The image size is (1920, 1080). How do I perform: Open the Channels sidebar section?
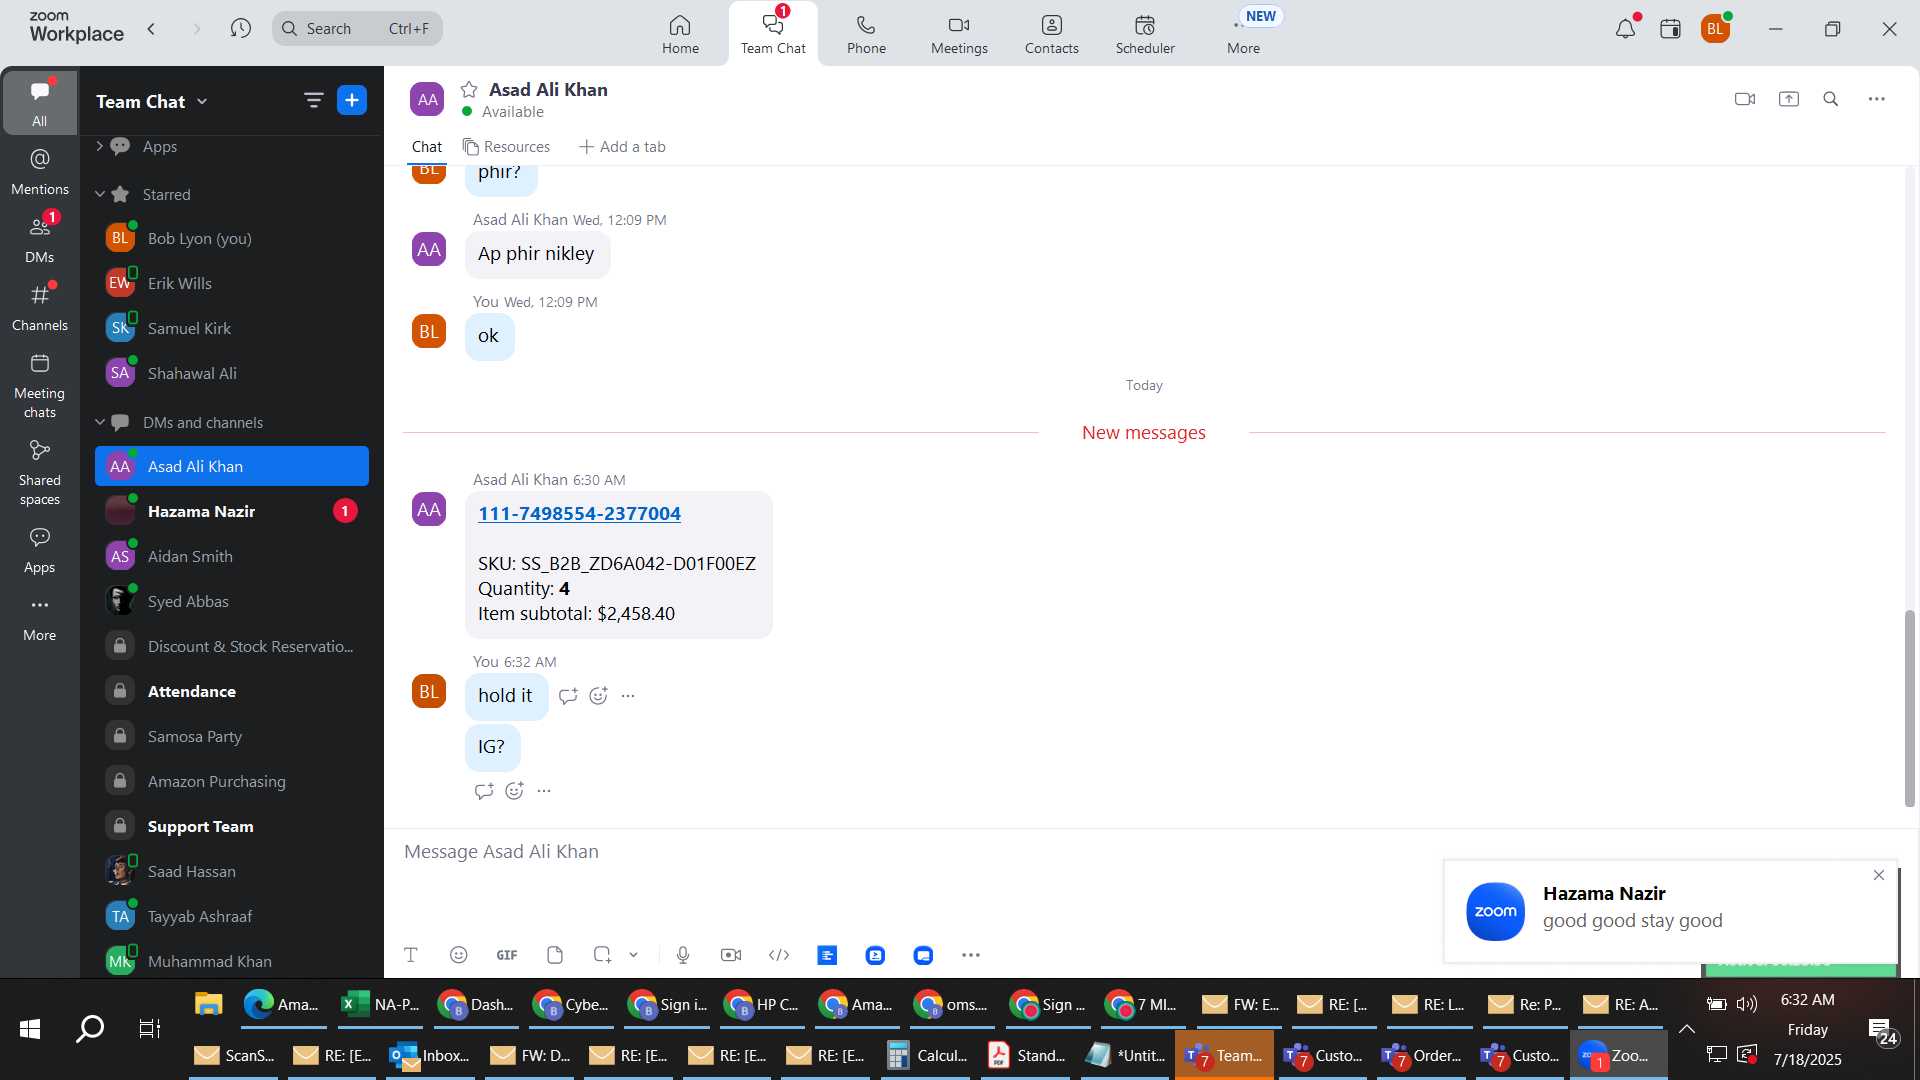point(40,308)
